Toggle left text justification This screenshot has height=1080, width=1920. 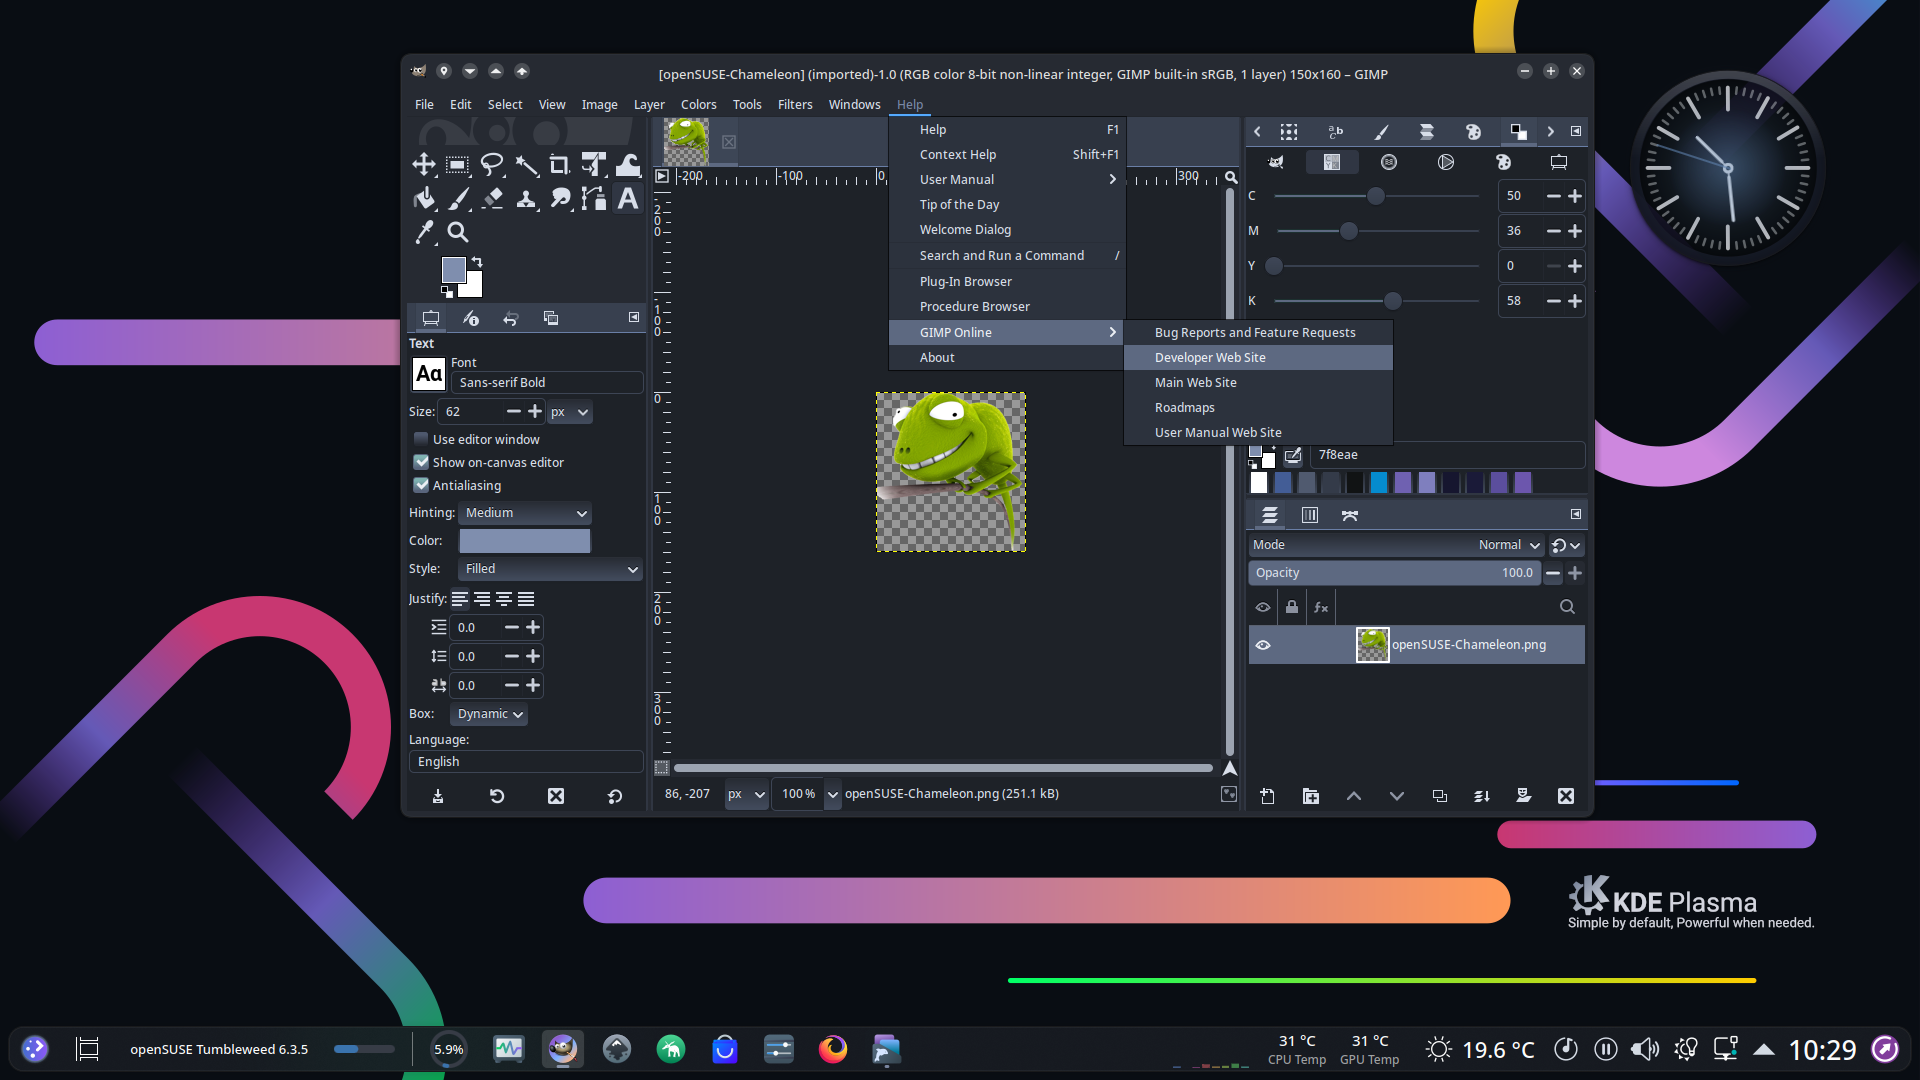pos(460,599)
